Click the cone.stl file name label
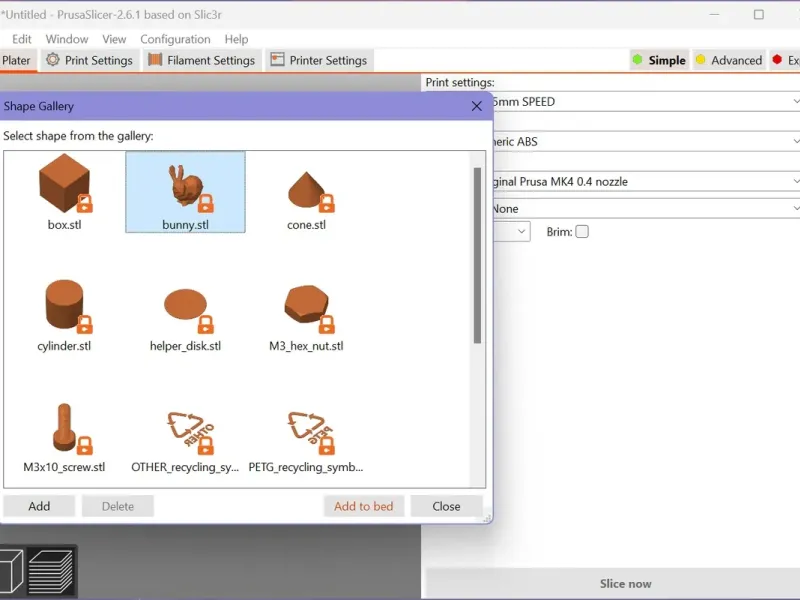Viewport: 800px width, 600px height. pyautogui.click(x=306, y=225)
